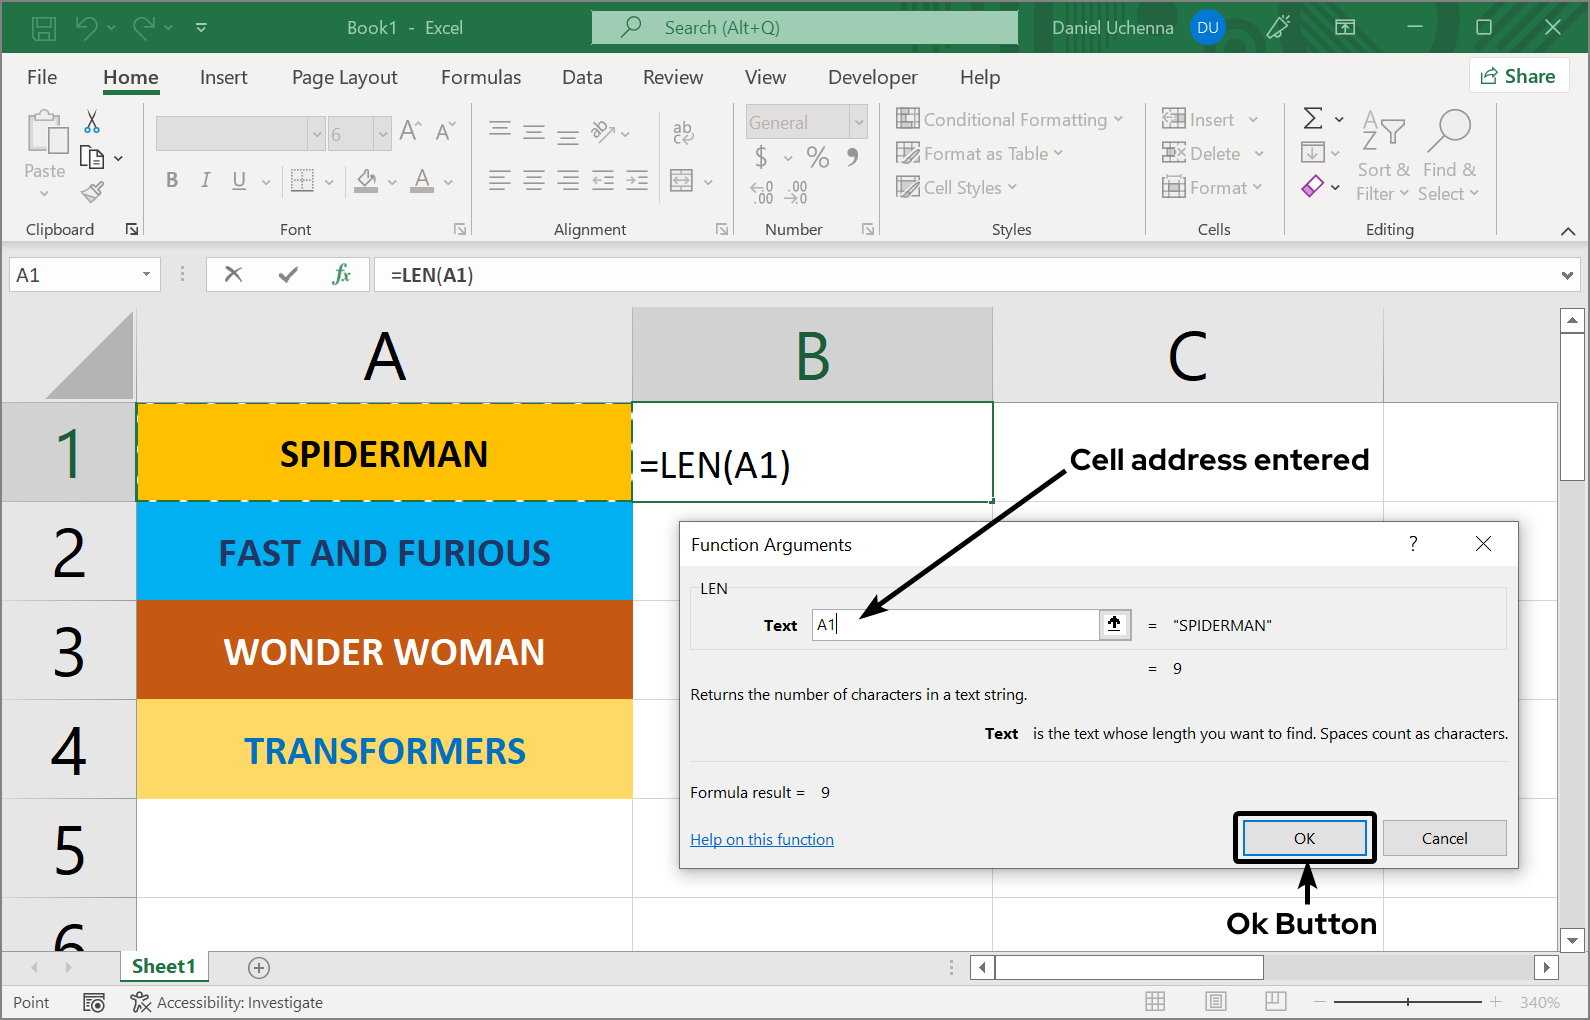Open the Formulas ribbon tab
1590x1020 pixels.
pos(480,77)
